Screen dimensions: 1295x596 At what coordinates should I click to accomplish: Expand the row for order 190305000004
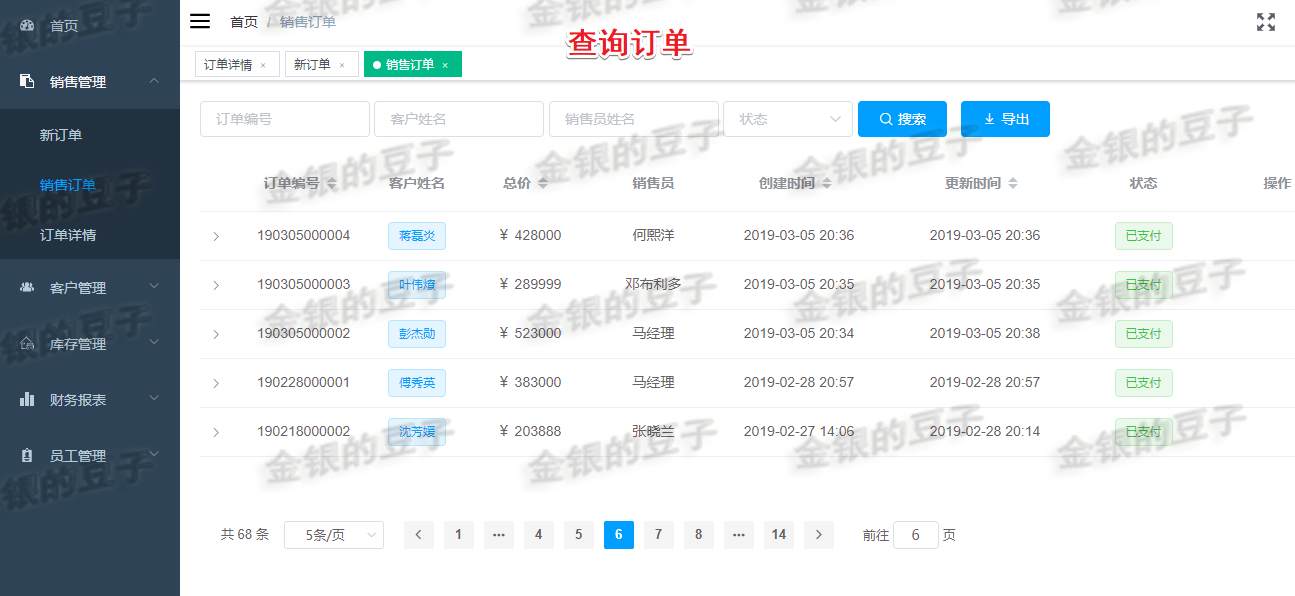coord(216,235)
